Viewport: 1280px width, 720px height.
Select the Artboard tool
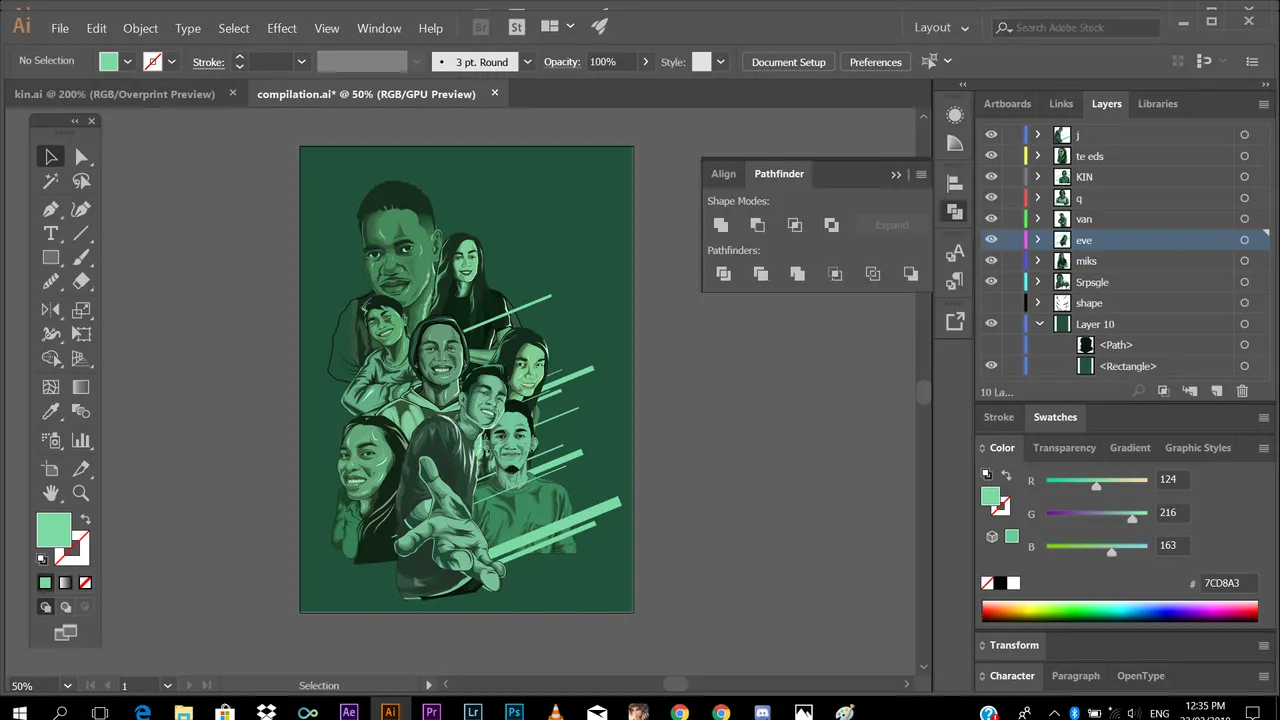coord(51,467)
